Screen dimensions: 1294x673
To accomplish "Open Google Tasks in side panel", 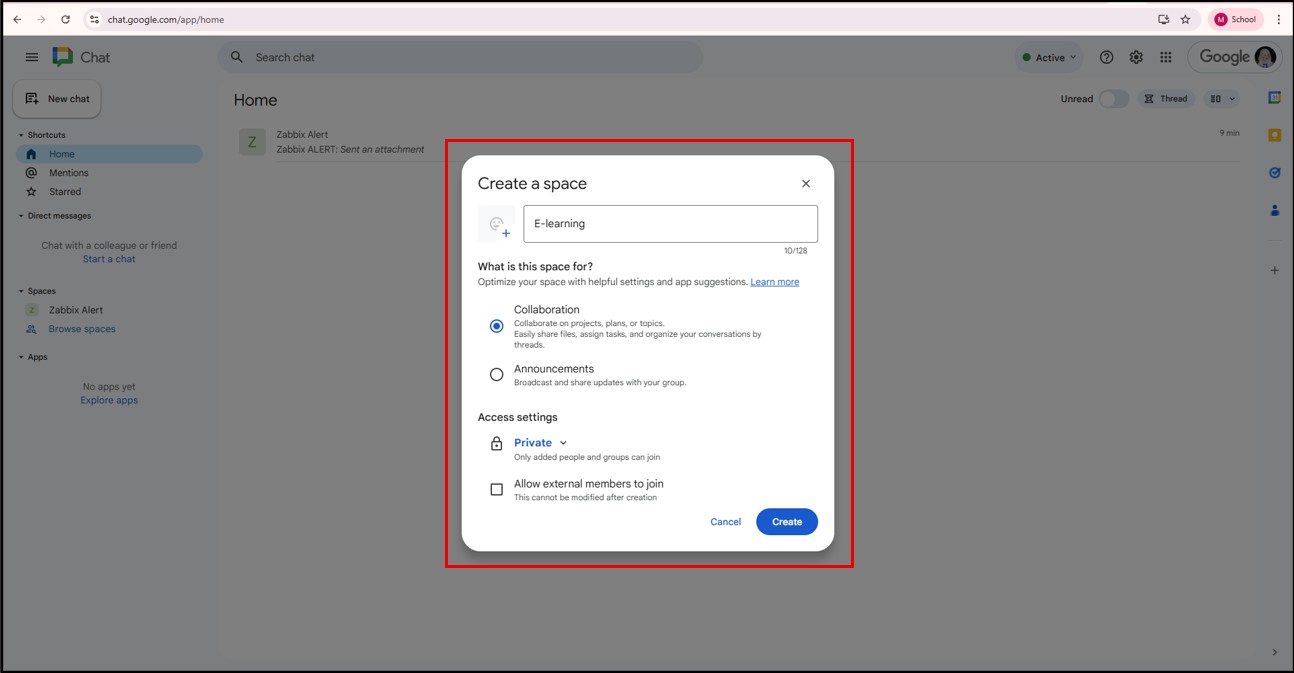I will pyautogui.click(x=1274, y=173).
